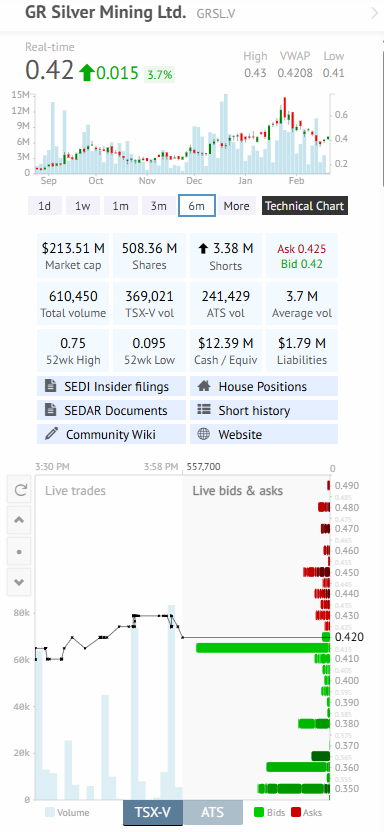This screenshot has width=384, height=832.
Task: Click the High 0.43 value
Action: tap(255, 73)
